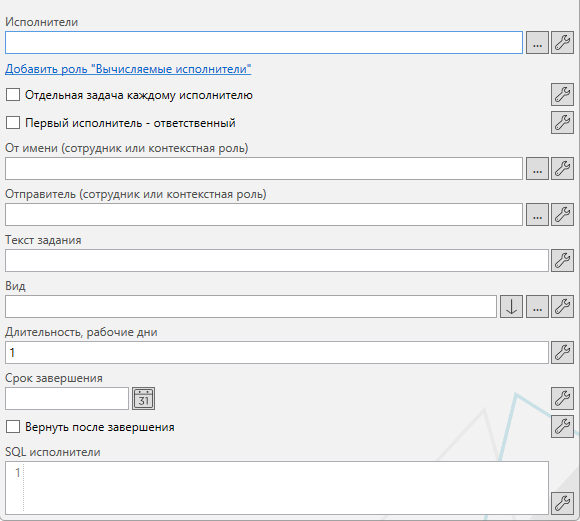This screenshot has width=580, height=521.
Task: Check Вернуть после завершения option
Action: (13, 427)
